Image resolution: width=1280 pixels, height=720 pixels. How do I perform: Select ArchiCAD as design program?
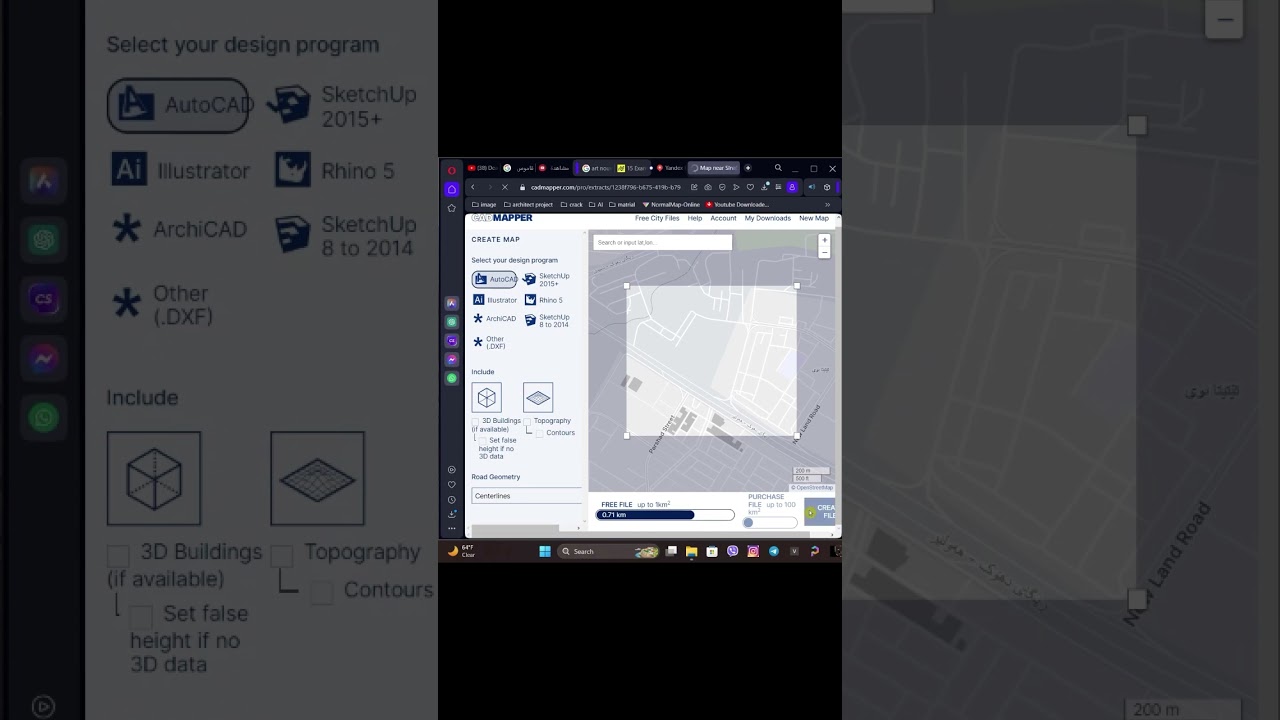[494, 319]
